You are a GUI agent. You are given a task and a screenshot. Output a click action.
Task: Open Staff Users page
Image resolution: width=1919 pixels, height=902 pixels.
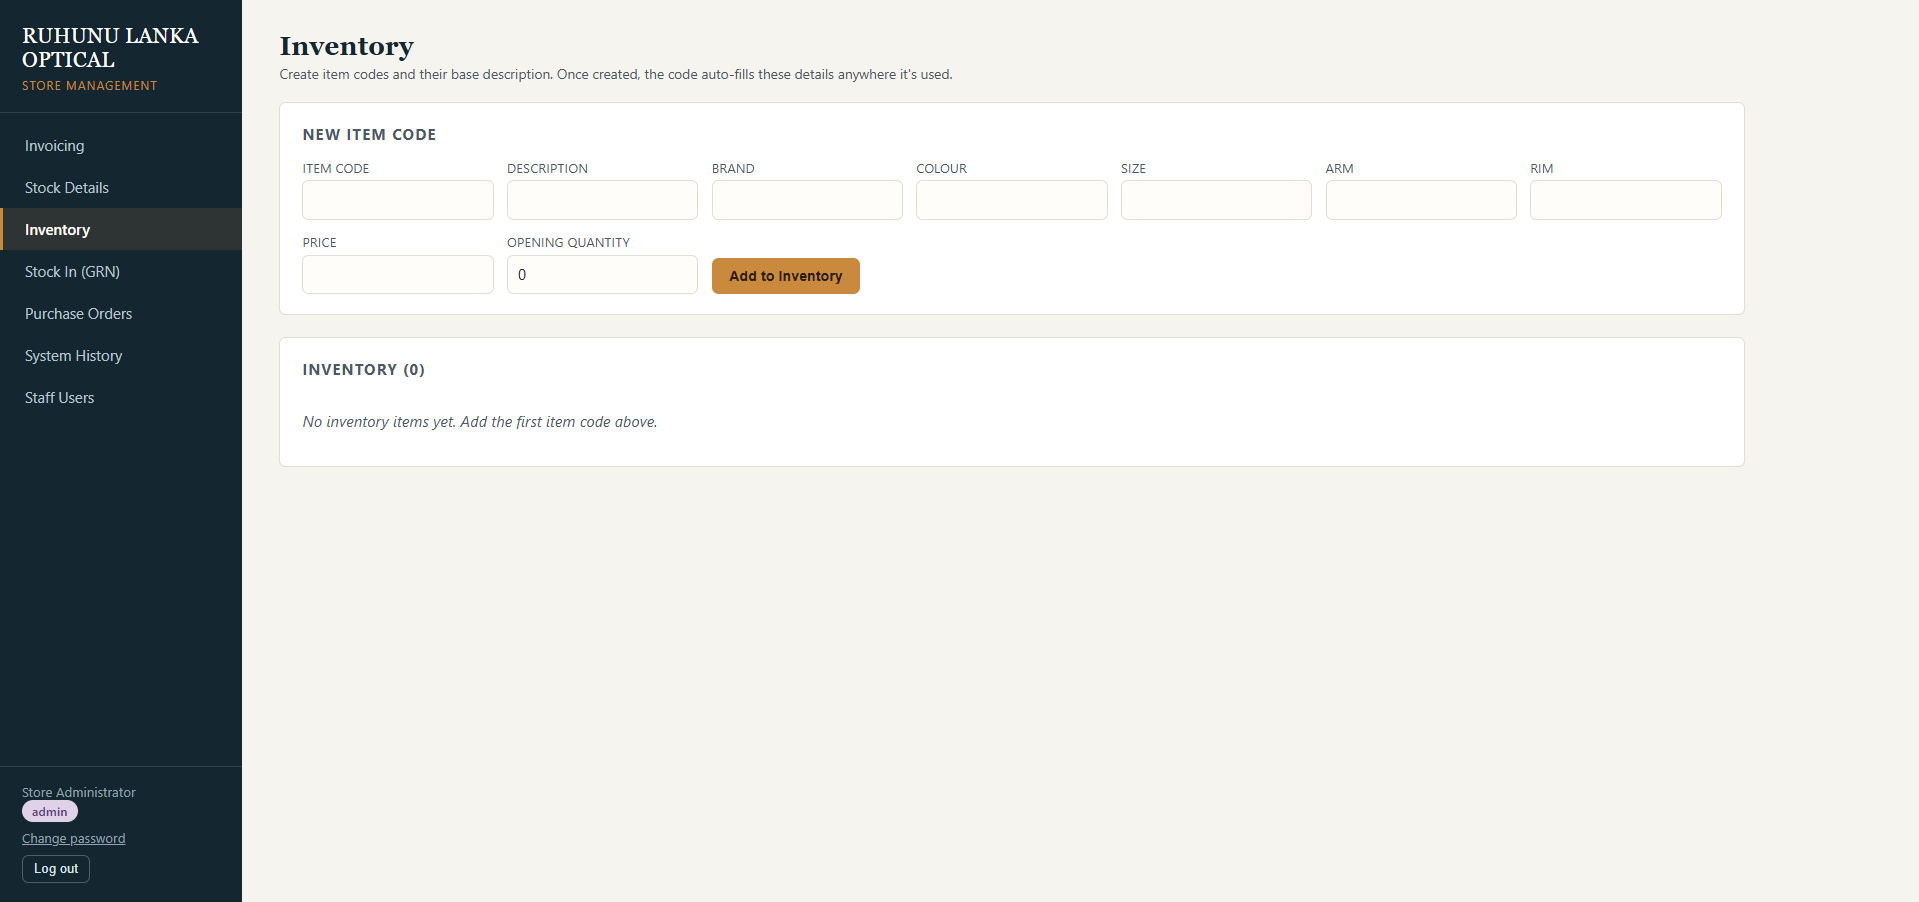tap(121, 398)
